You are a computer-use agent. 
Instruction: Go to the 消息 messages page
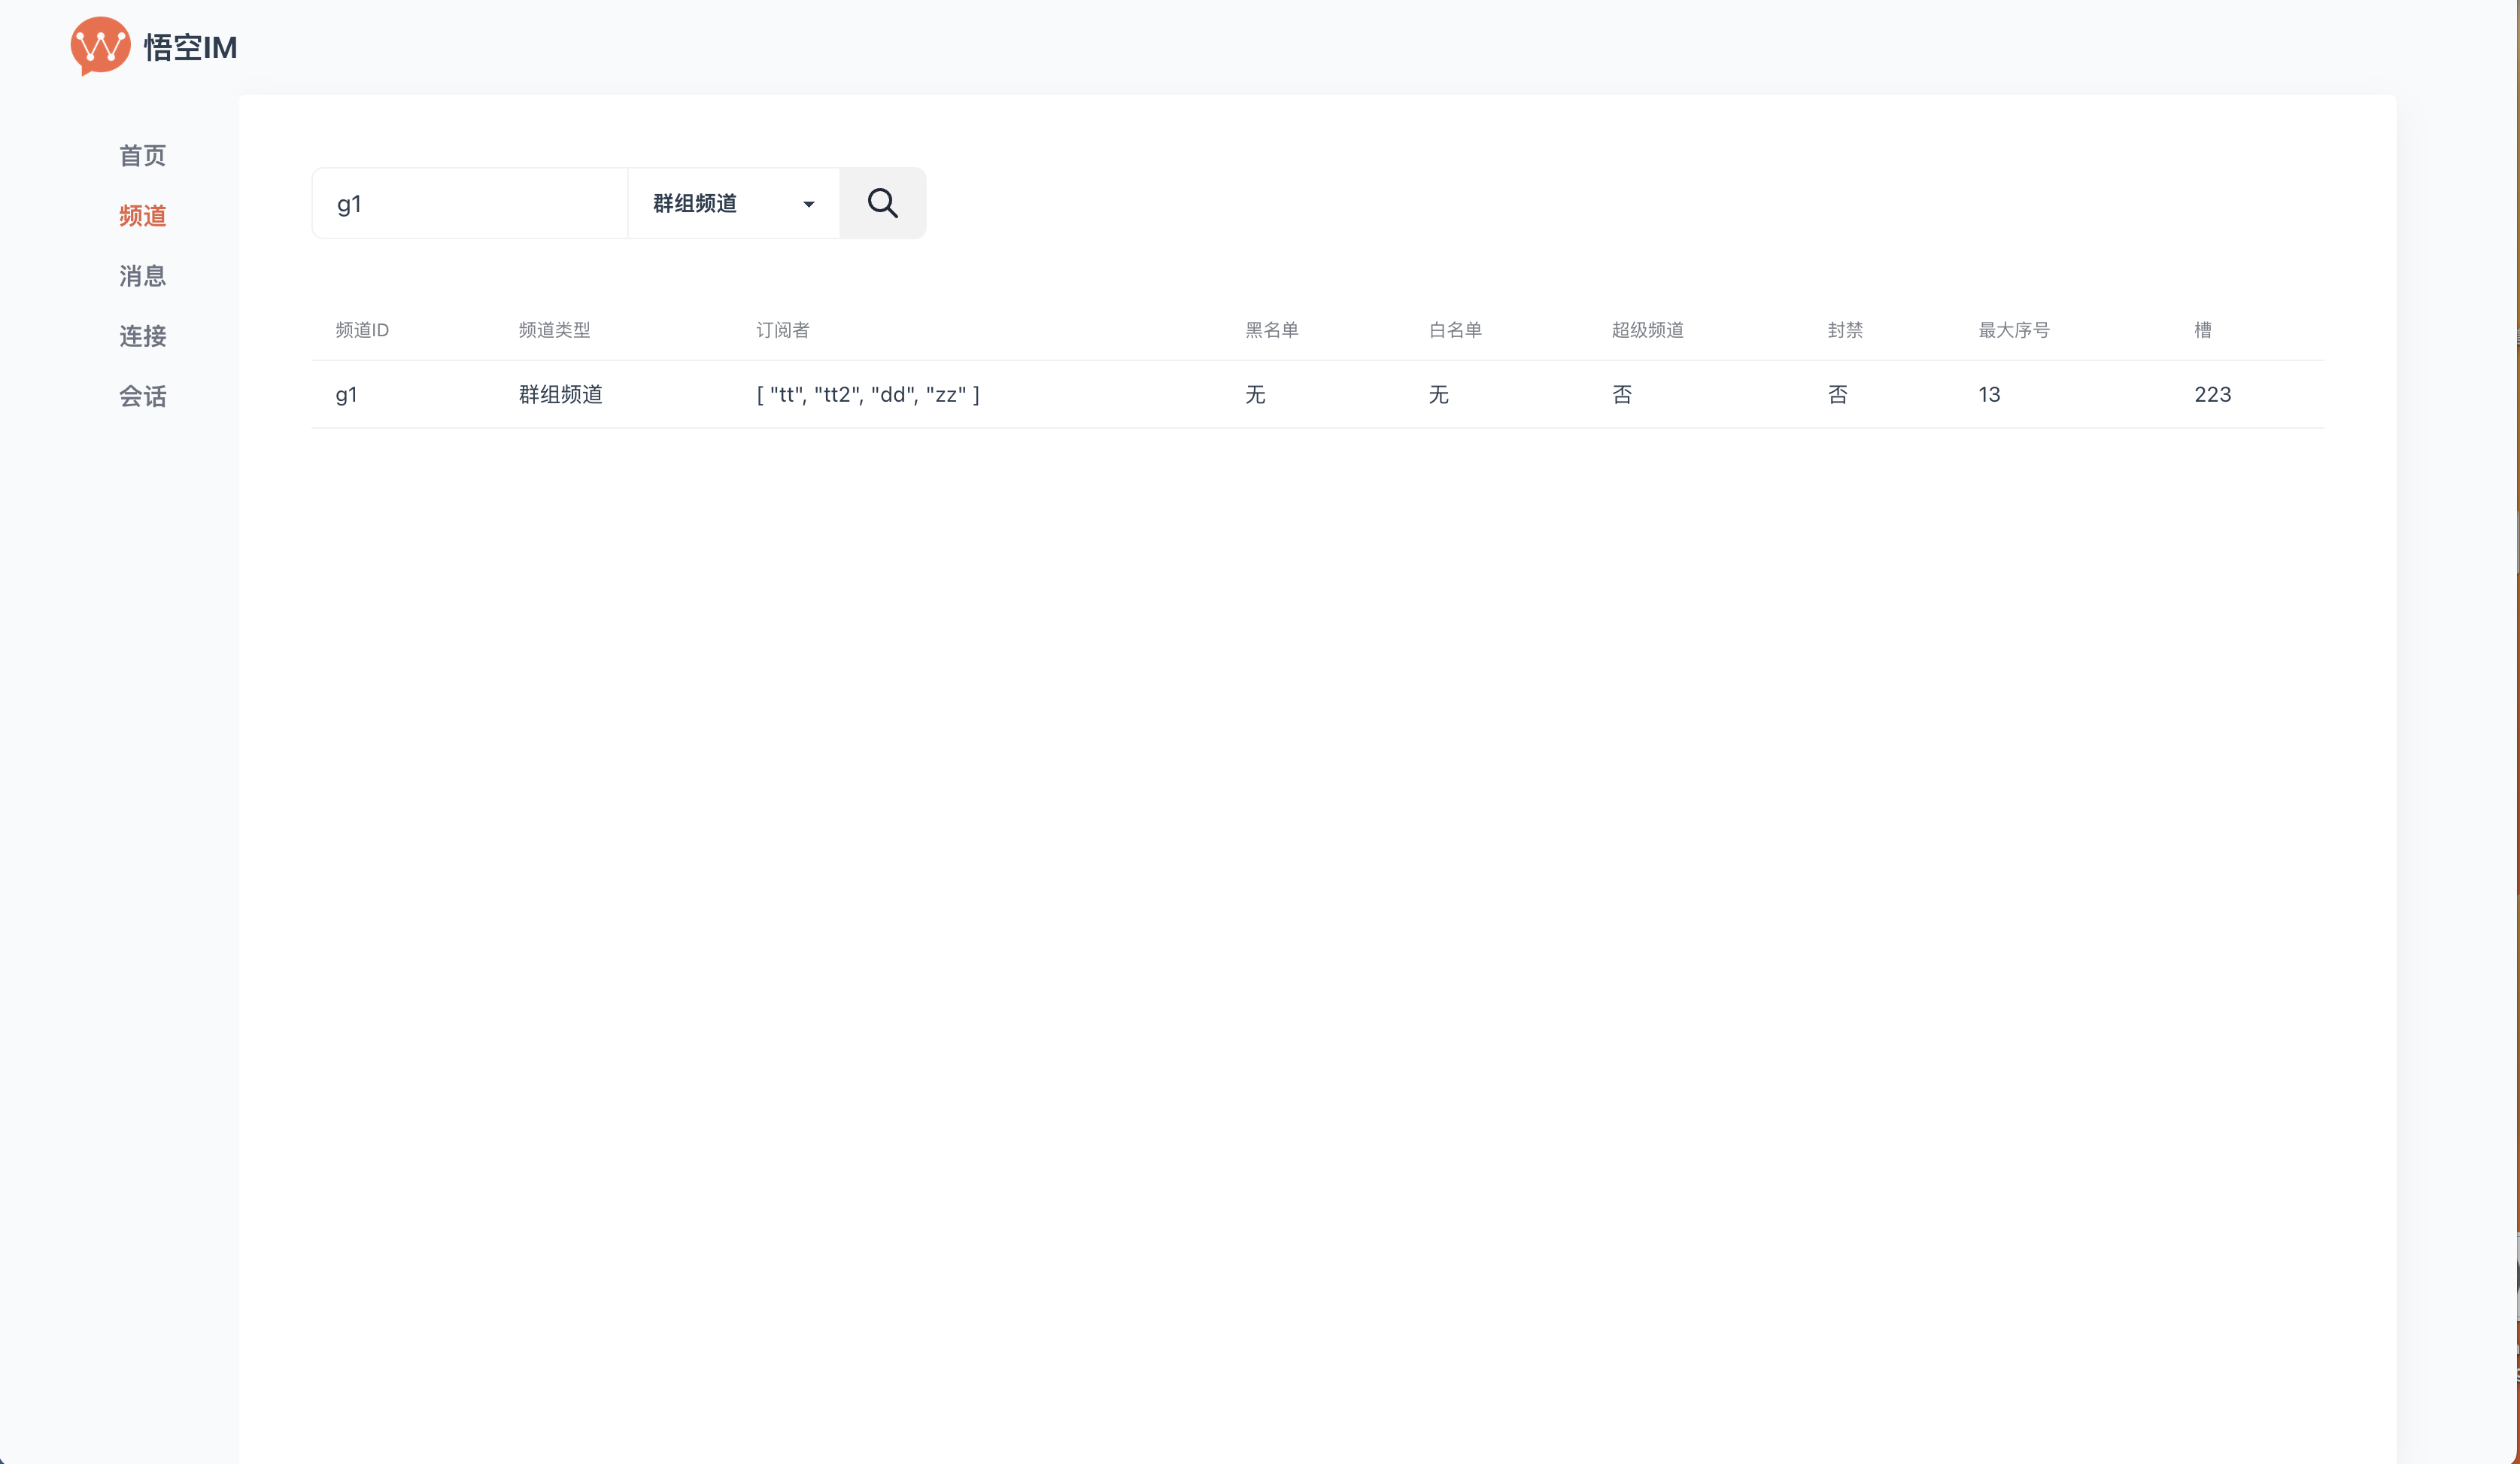(142, 275)
